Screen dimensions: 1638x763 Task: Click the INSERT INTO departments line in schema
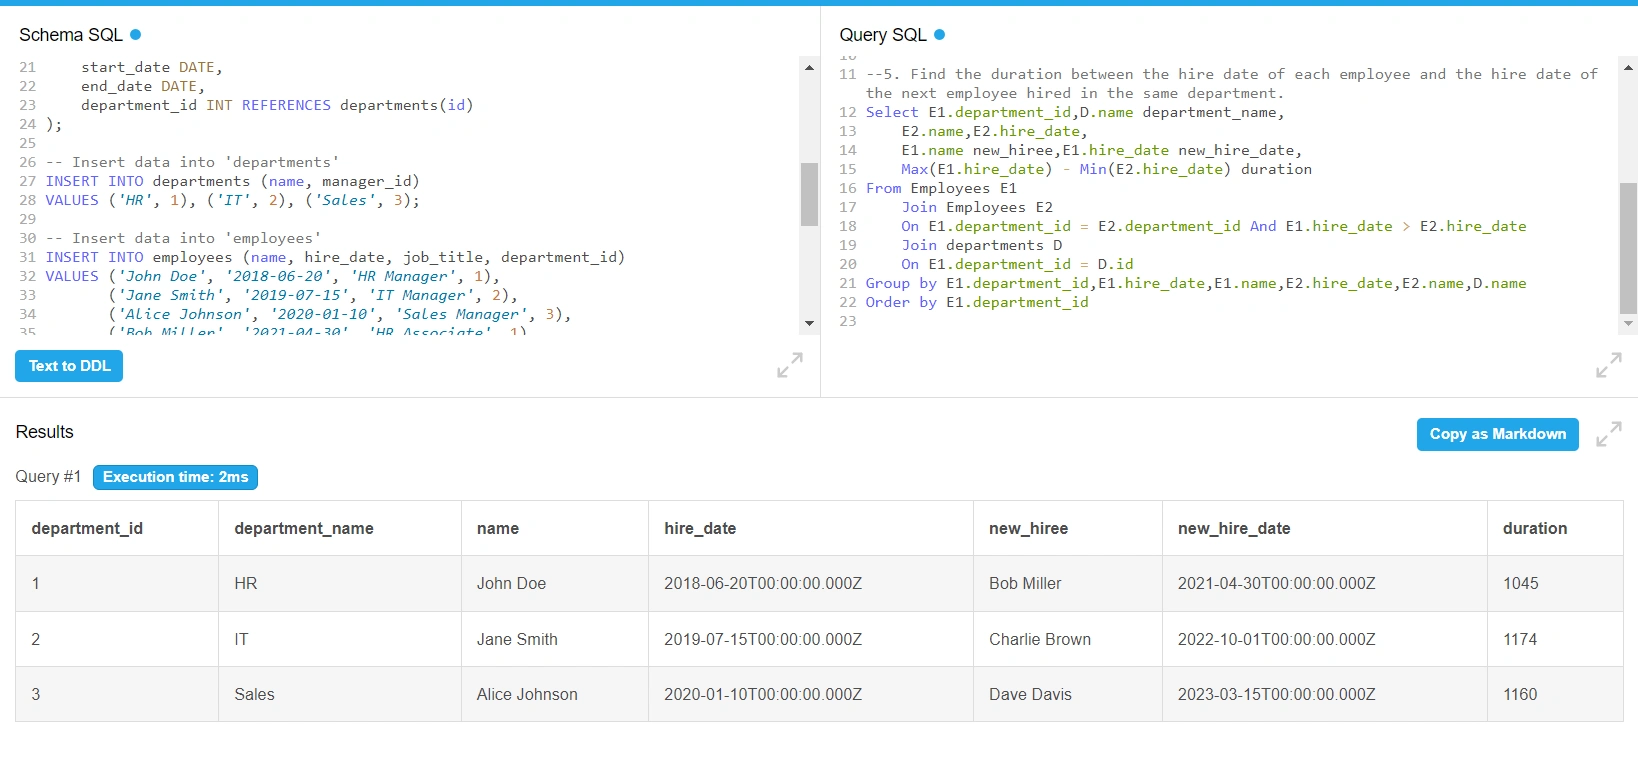[232, 181]
